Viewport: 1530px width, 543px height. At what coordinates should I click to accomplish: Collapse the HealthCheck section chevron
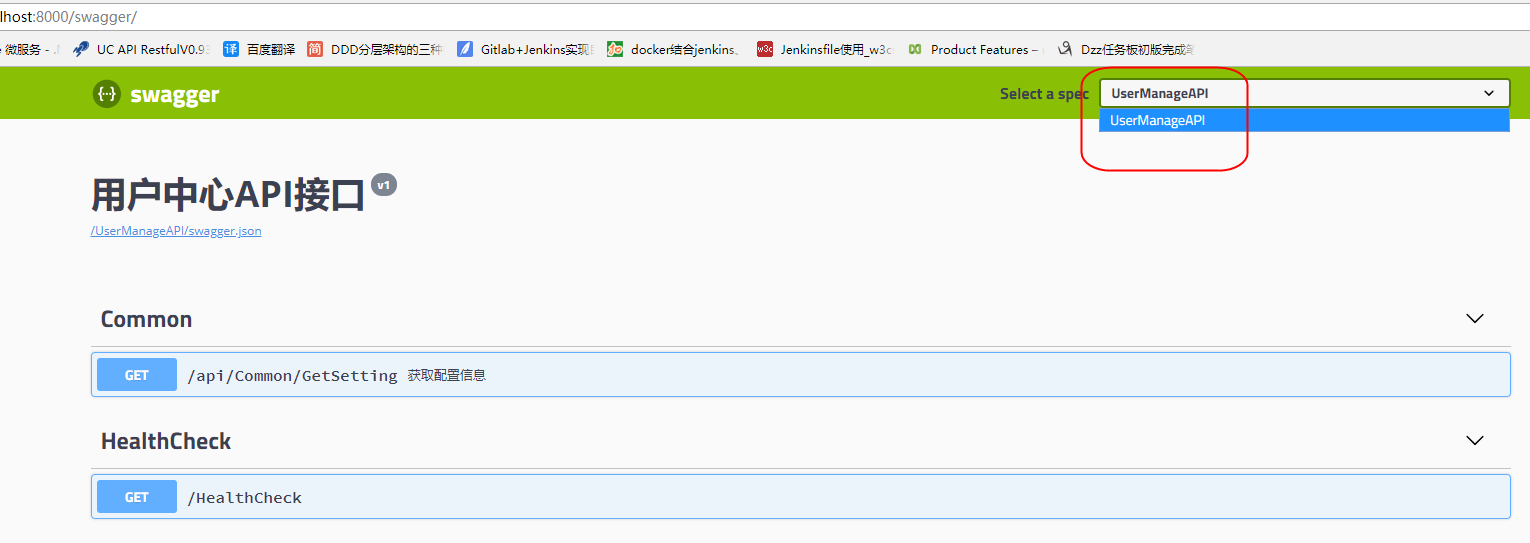pos(1474,441)
